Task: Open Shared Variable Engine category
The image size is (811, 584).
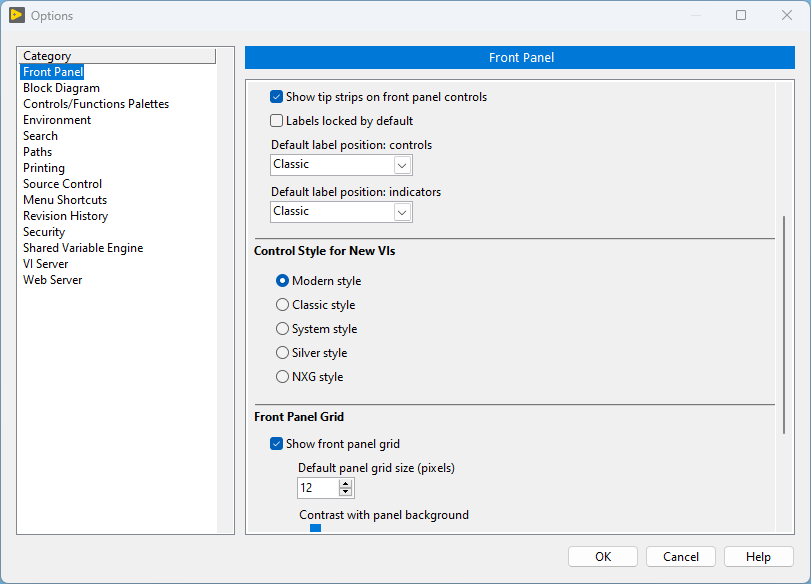Action: 83,248
